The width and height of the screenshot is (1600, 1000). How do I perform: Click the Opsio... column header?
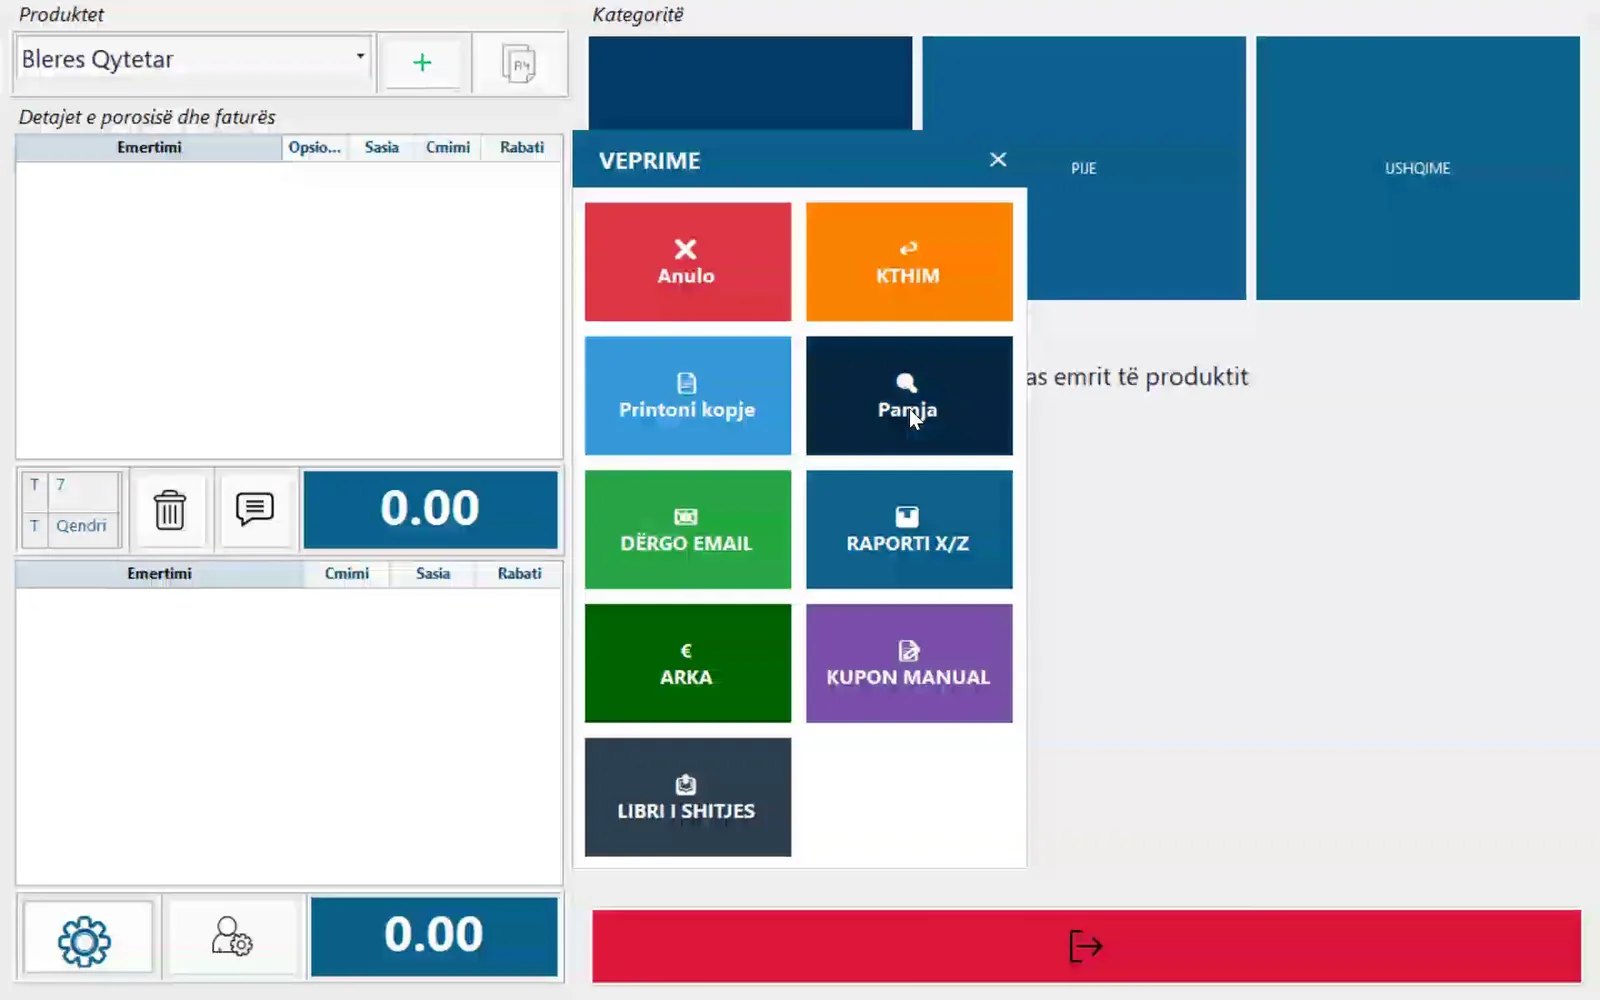315,147
